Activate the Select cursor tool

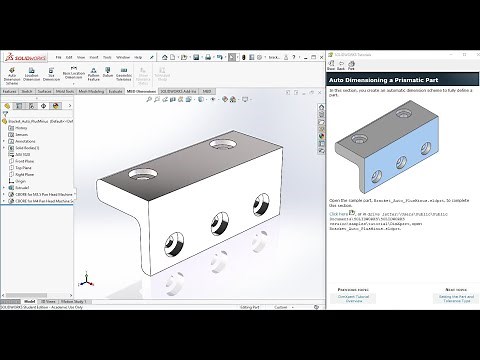[x=232, y=57]
